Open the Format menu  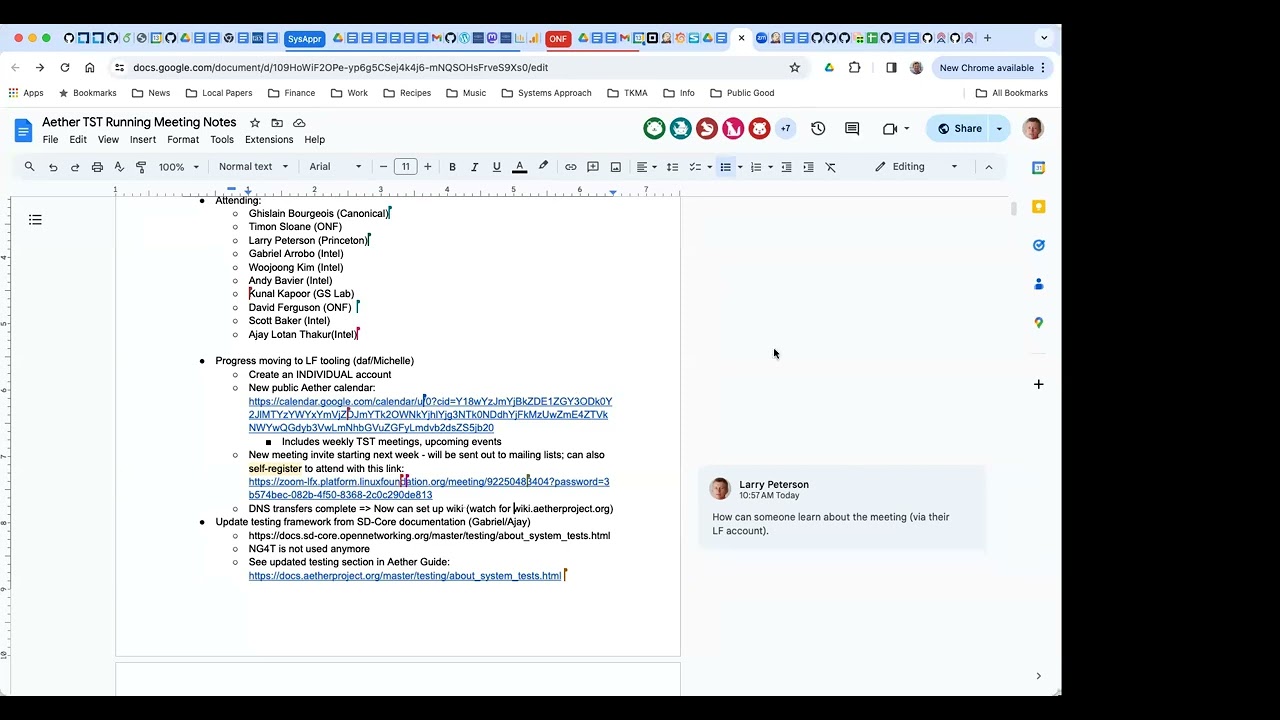[x=183, y=140]
